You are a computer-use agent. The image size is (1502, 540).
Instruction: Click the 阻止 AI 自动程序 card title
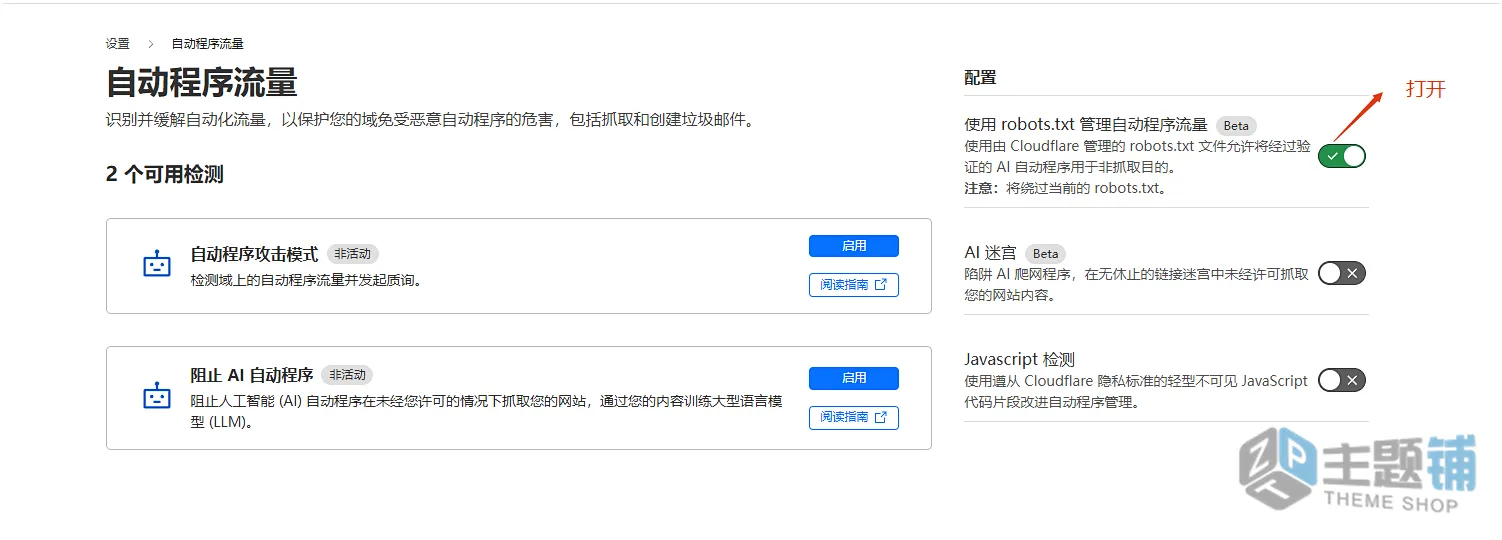pyautogui.click(x=252, y=375)
